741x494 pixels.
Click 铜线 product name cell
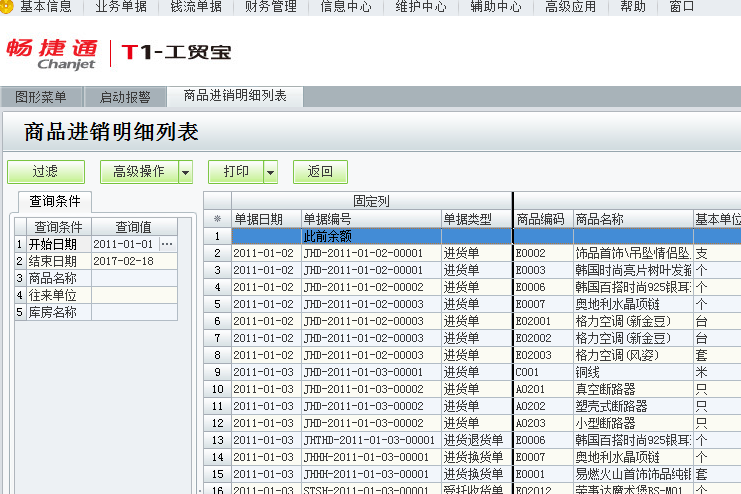pyautogui.click(x=633, y=372)
